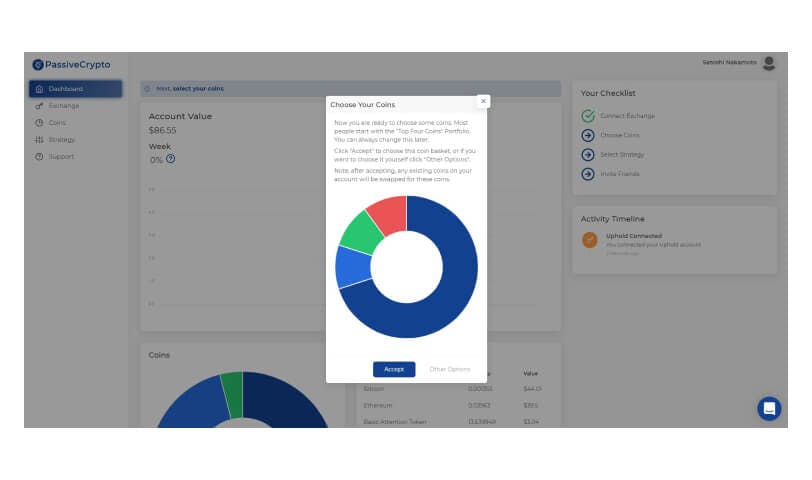Open Coins page in the sidebar

tap(57, 123)
